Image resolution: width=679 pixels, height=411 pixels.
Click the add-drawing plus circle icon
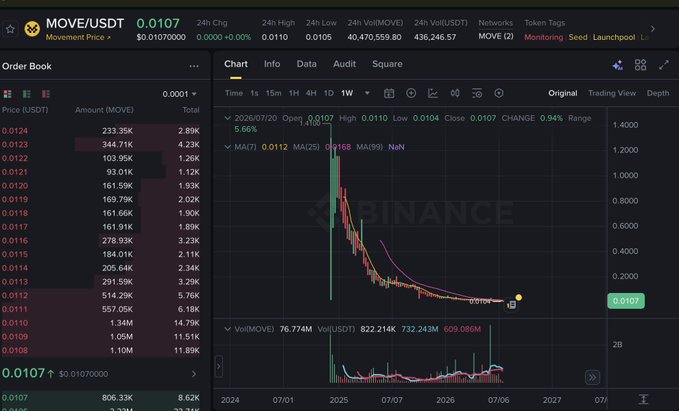tap(411, 93)
